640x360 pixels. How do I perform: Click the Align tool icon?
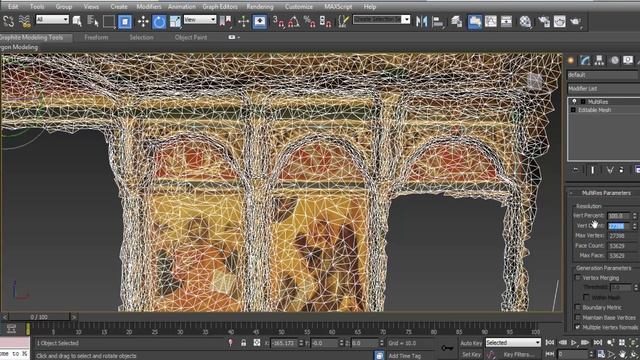[x=438, y=21]
